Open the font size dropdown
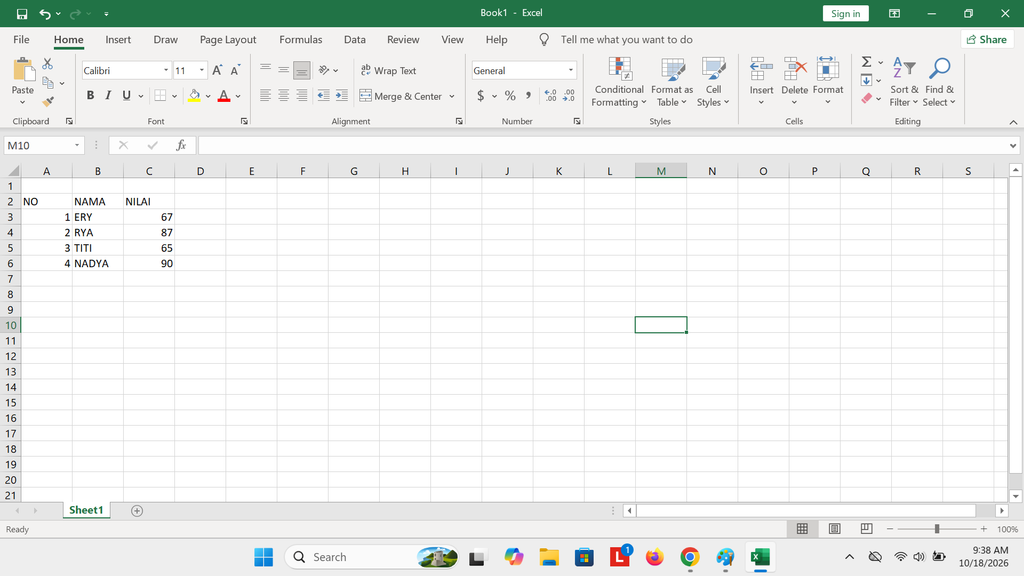The width and height of the screenshot is (1024, 576). click(x=202, y=71)
